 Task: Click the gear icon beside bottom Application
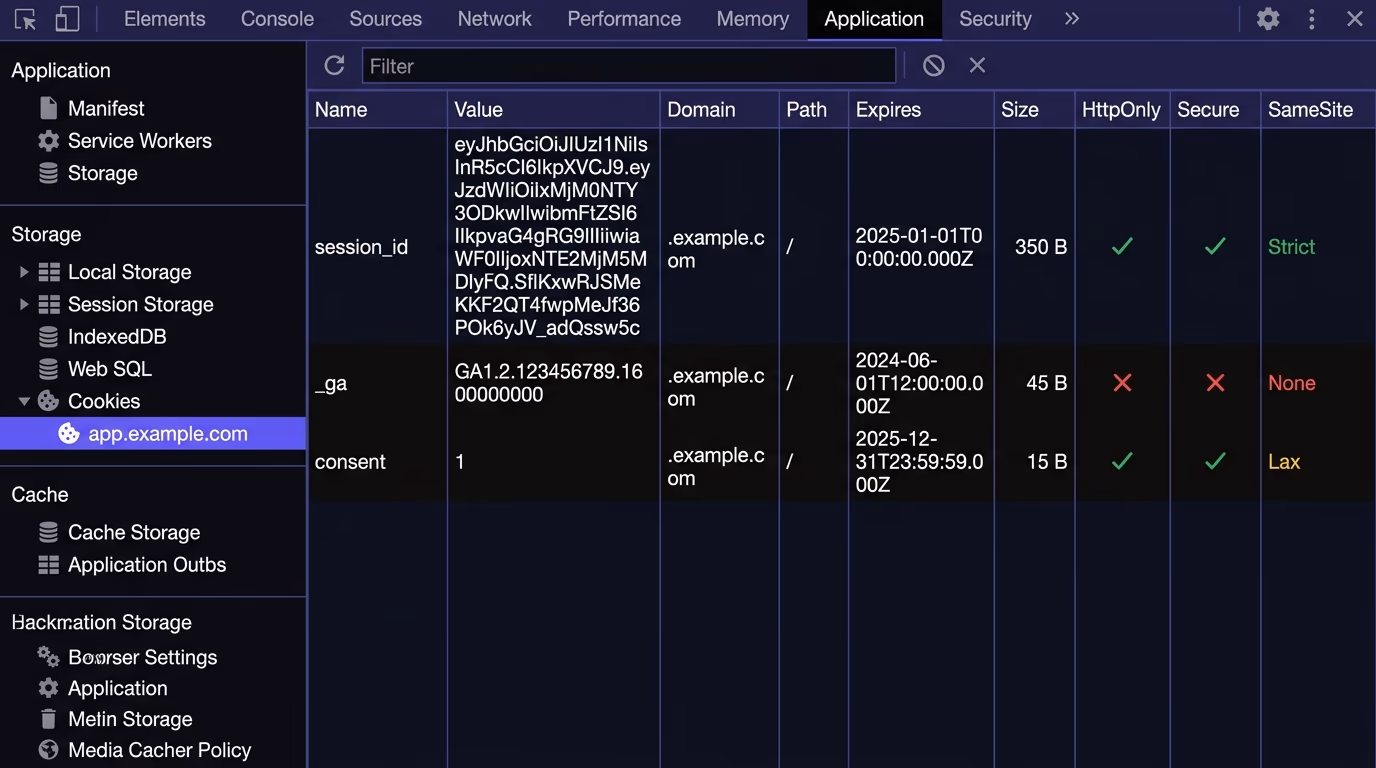click(x=48, y=688)
